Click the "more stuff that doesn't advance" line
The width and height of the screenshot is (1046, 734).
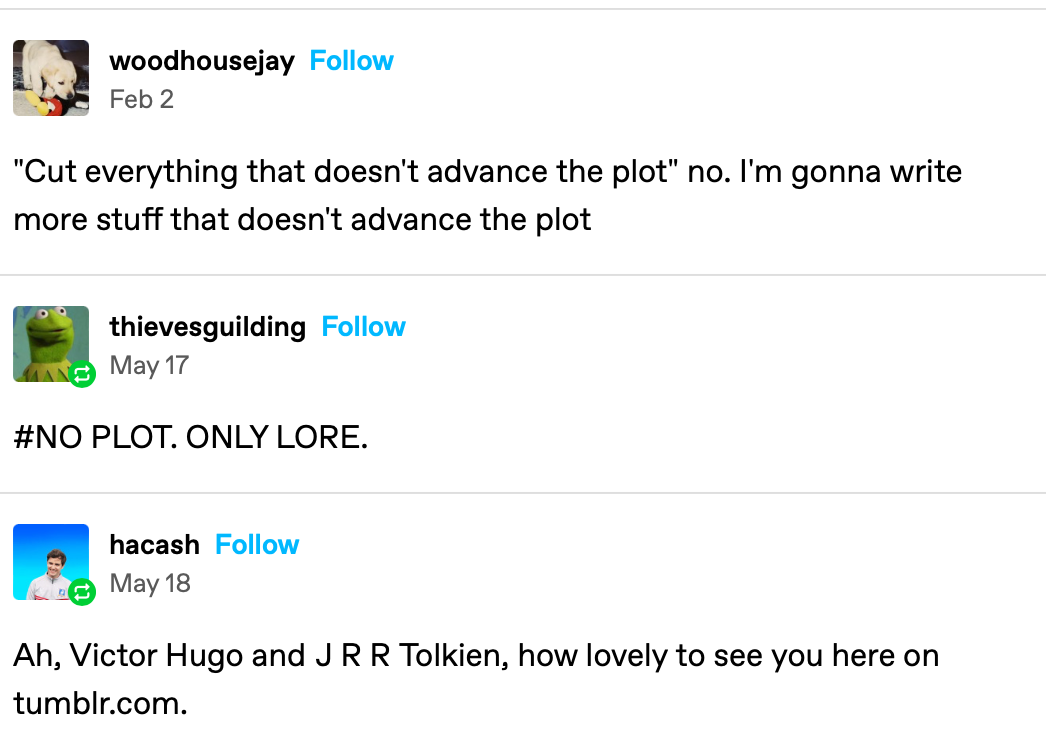pos(302,218)
